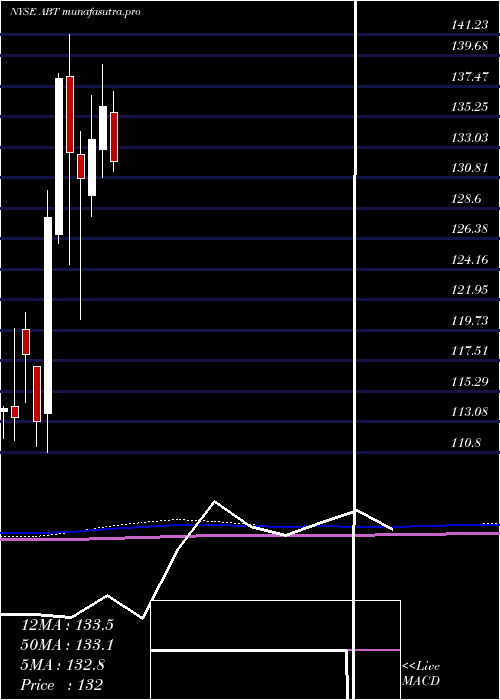Click the NYSE ABT munafasutra.pro title
This screenshot has width=500, height=700.
pos(75,12)
